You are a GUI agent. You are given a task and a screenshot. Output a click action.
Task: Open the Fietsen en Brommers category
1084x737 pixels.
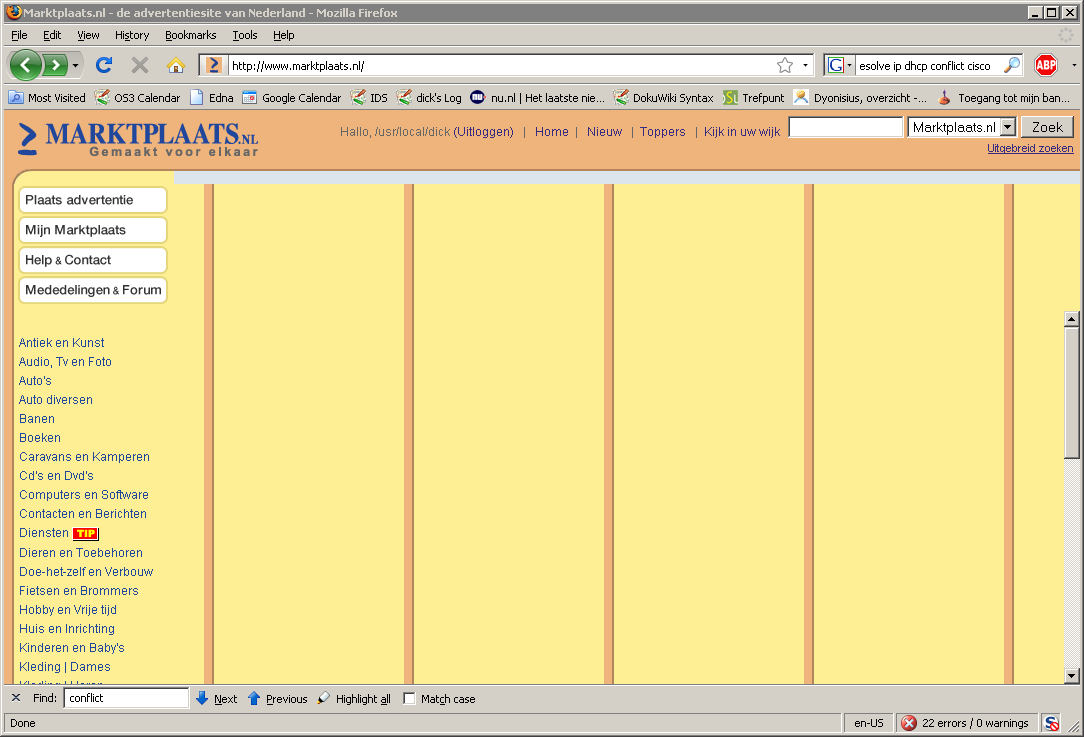(79, 591)
